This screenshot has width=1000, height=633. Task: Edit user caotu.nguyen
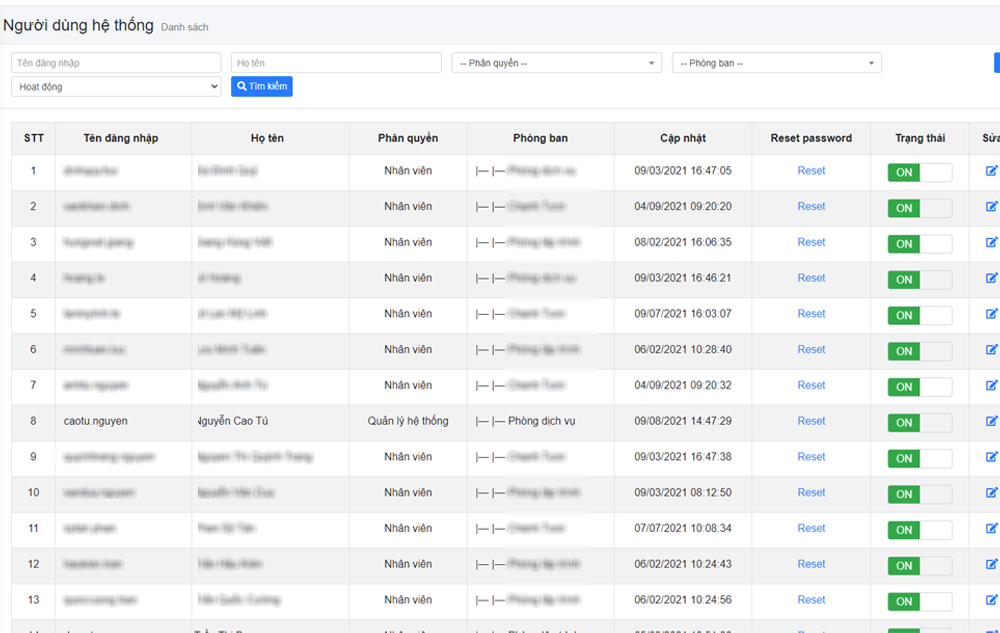tap(991, 421)
